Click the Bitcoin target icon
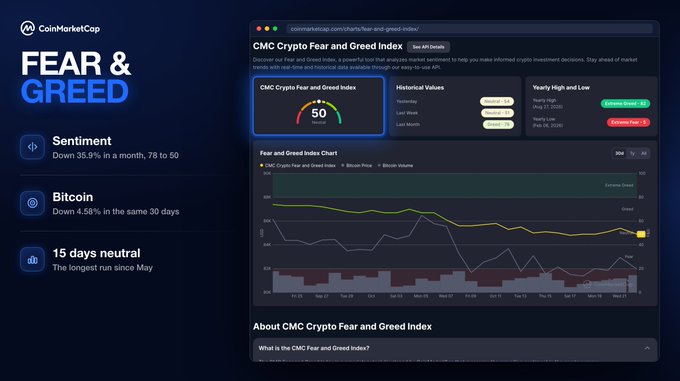Viewport: 680px width, 381px height. pyautogui.click(x=32, y=203)
